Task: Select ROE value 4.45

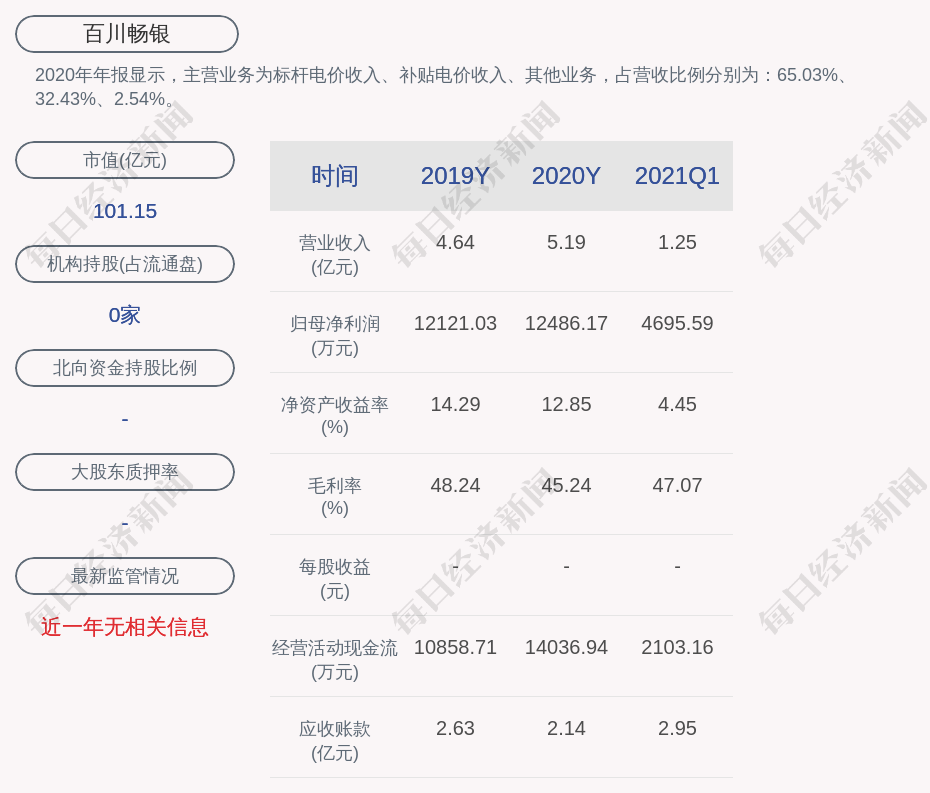Action: coord(677,405)
